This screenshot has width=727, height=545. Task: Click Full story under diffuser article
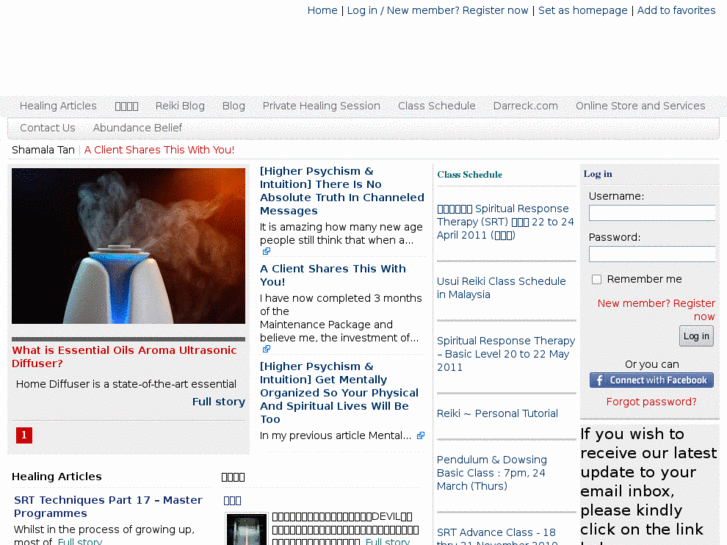(x=219, y=402)
